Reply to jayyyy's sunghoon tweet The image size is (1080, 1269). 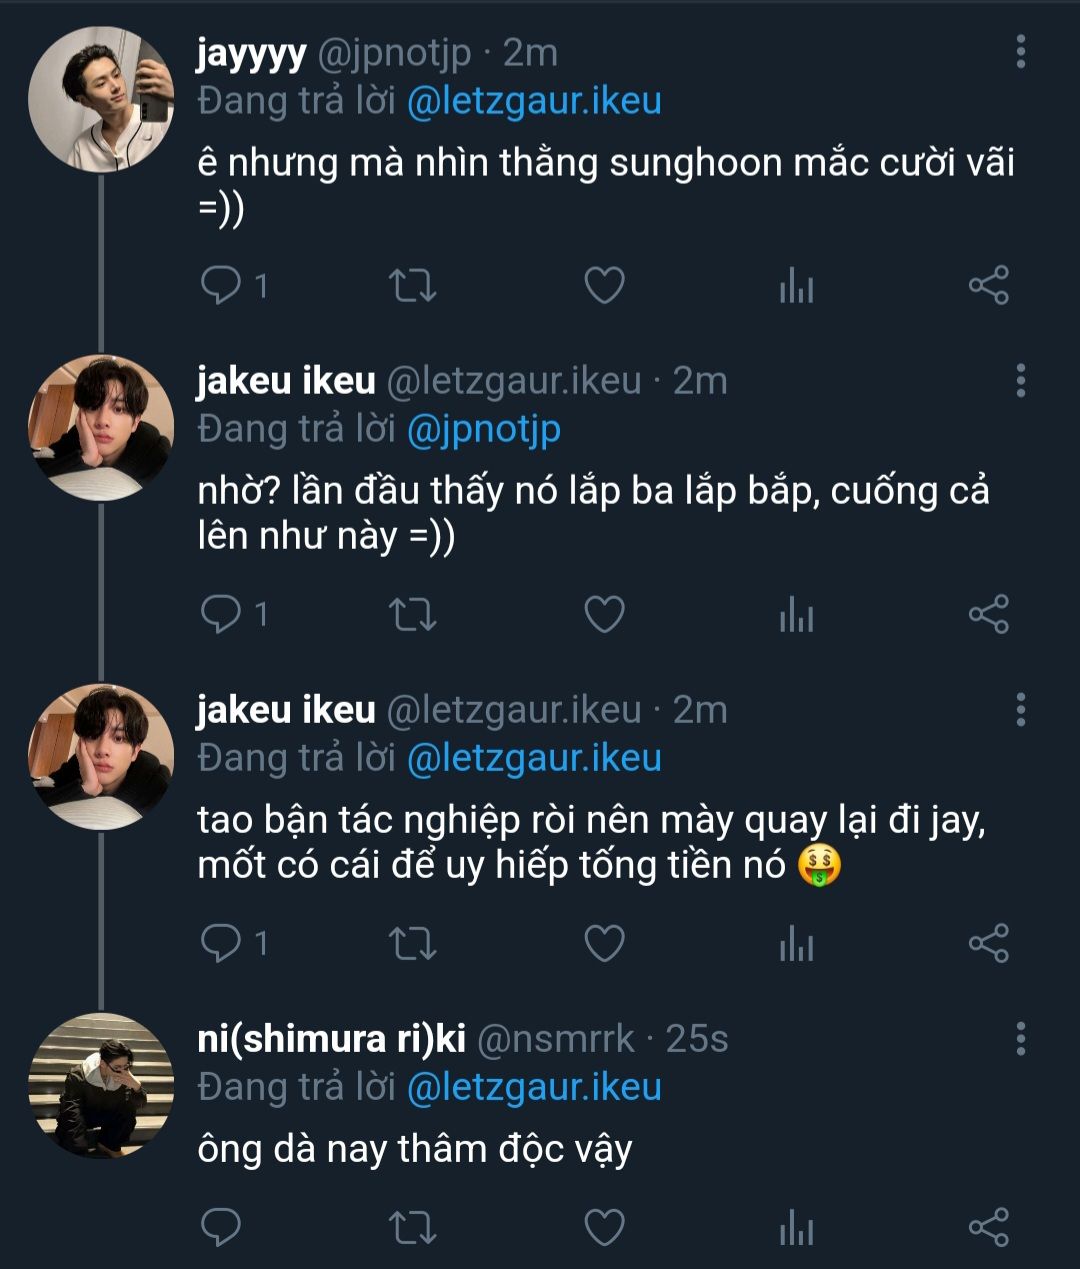coord(221,286)
